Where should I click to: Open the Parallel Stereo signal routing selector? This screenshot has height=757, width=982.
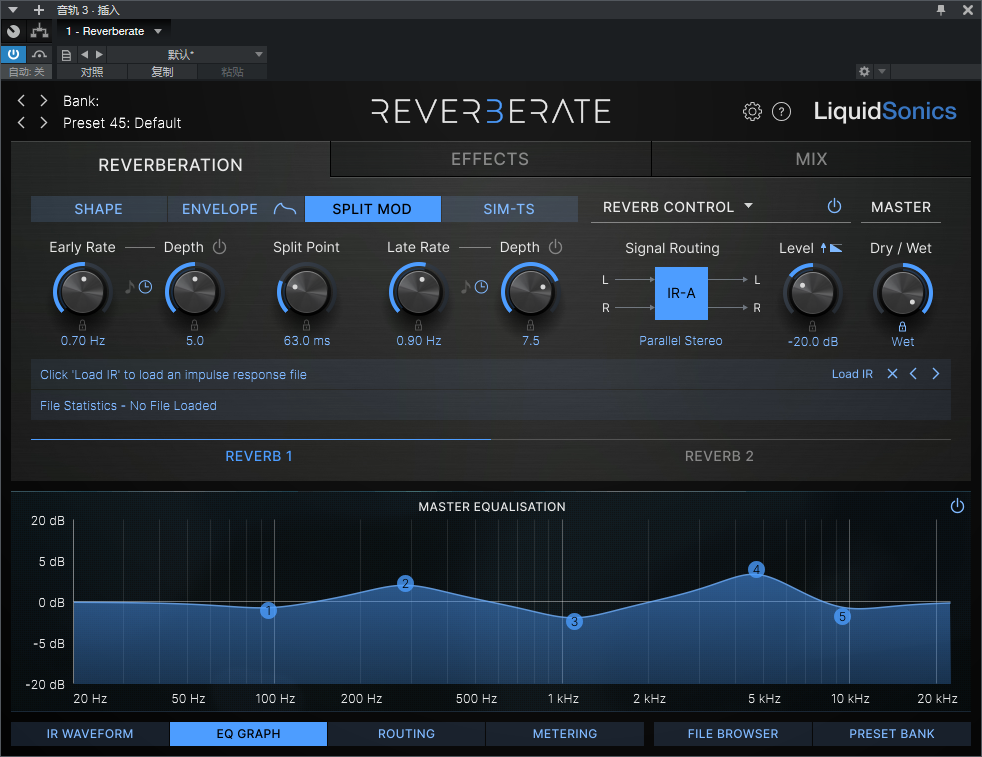681,341
